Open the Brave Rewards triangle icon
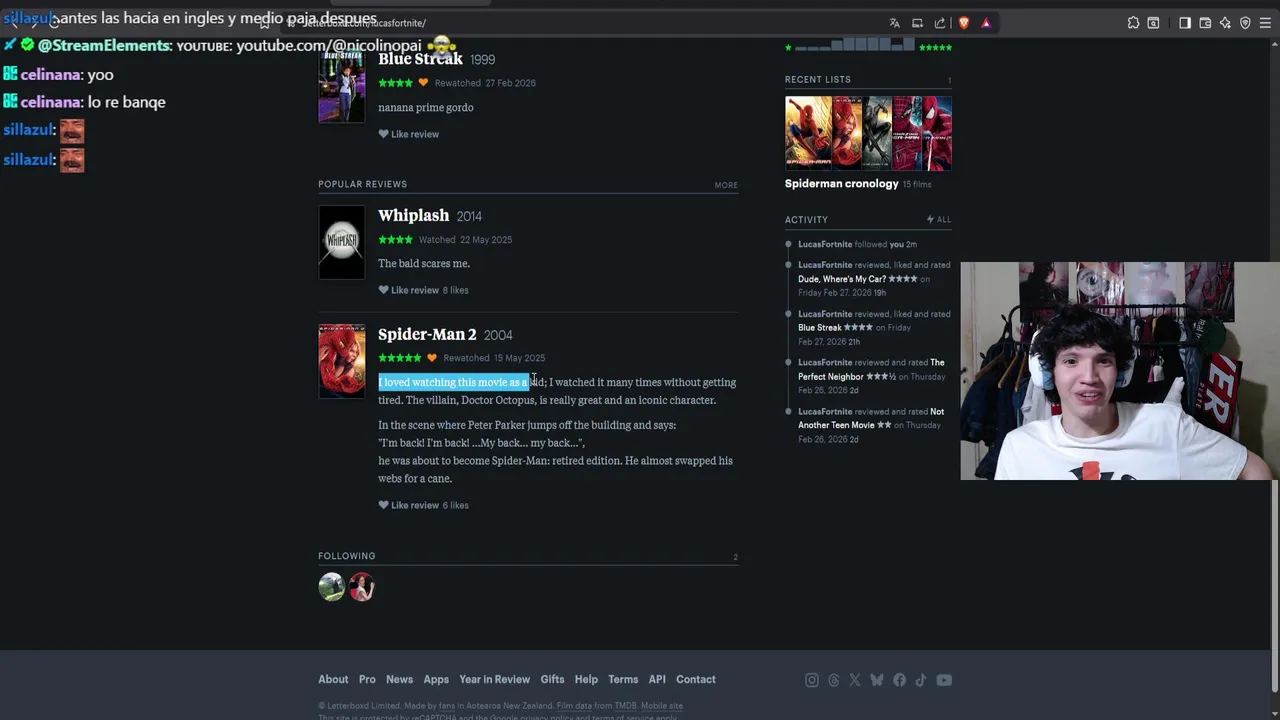 [986, 23]
